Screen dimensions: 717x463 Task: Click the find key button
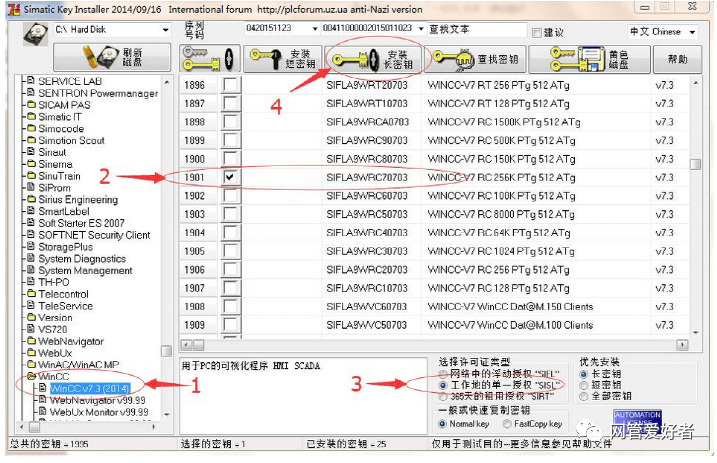[x=476, y=59]
